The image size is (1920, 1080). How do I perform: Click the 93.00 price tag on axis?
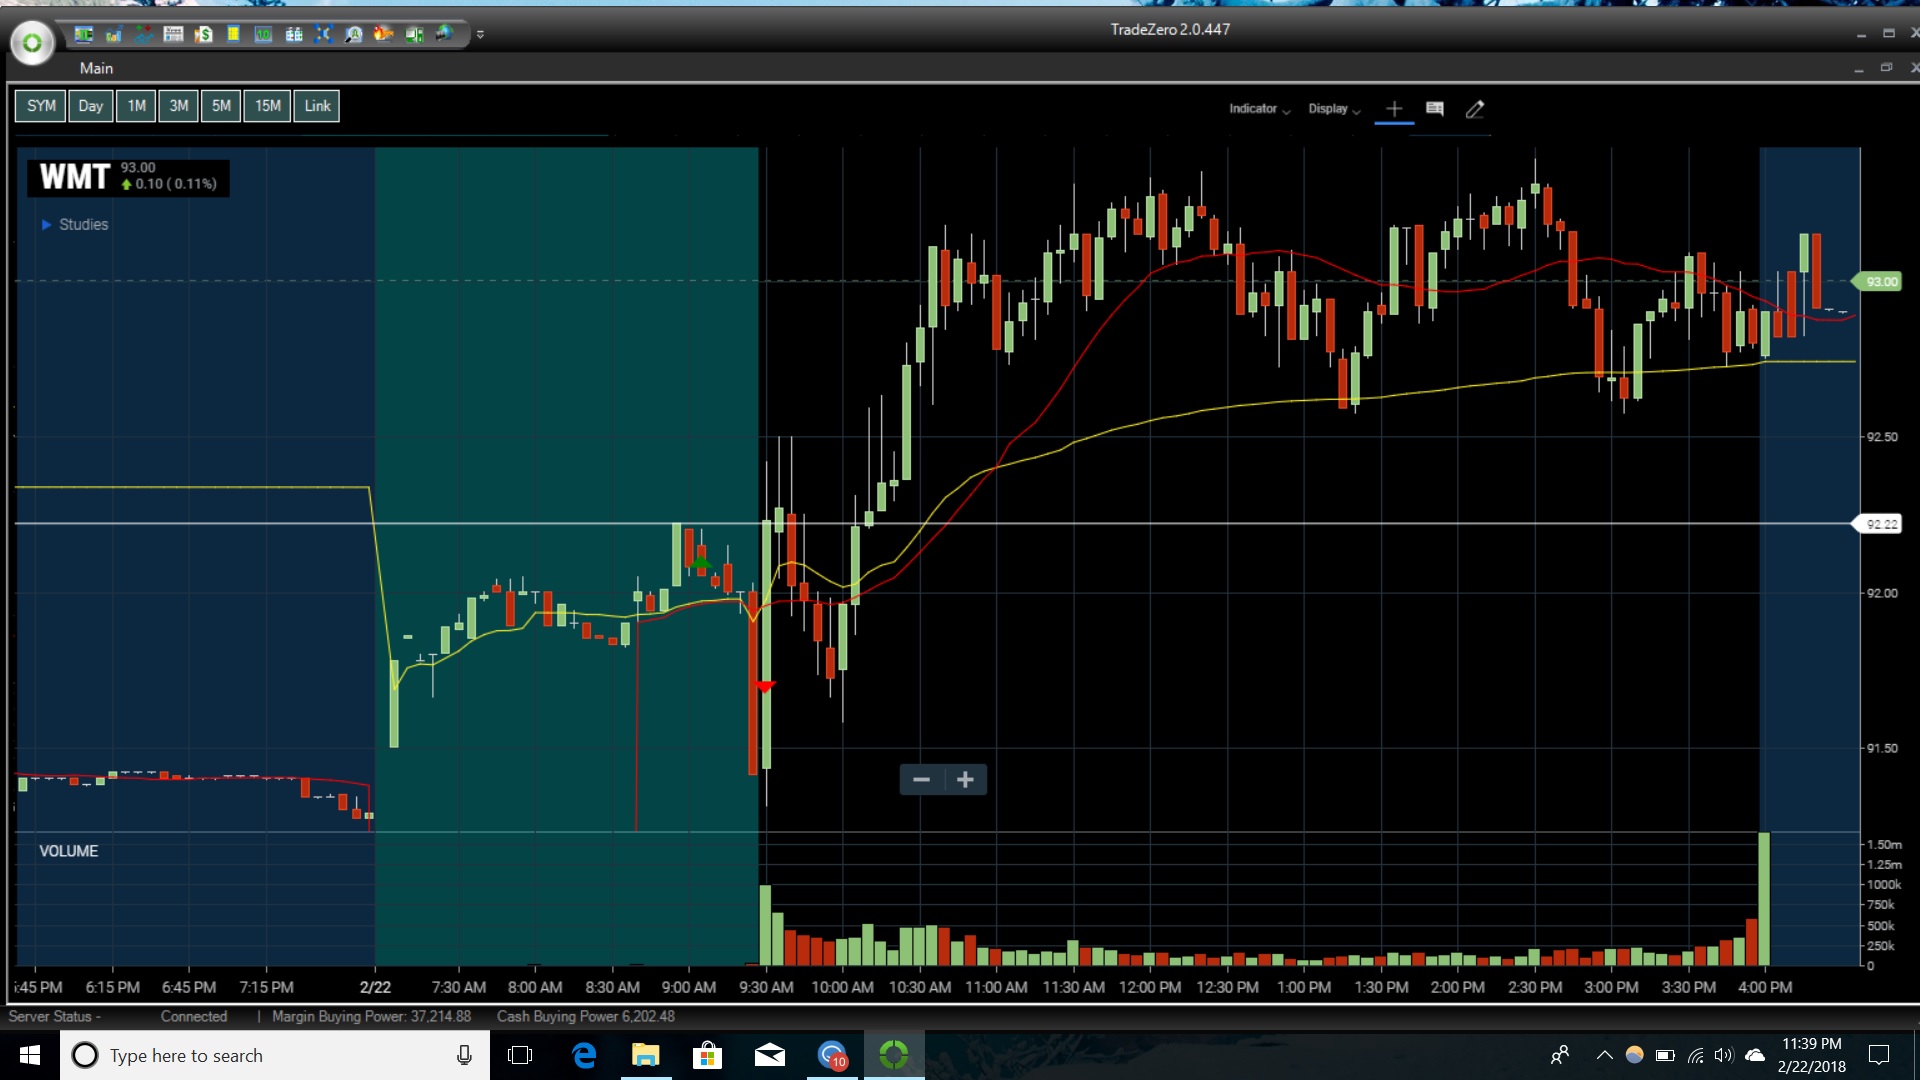tap(1878, 282)
